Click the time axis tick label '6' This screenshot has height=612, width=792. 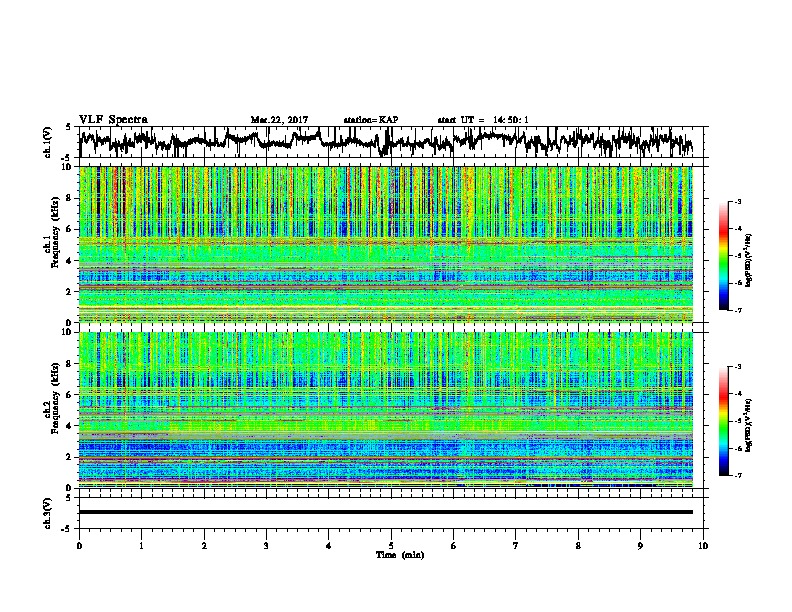(x=454, y=546)
